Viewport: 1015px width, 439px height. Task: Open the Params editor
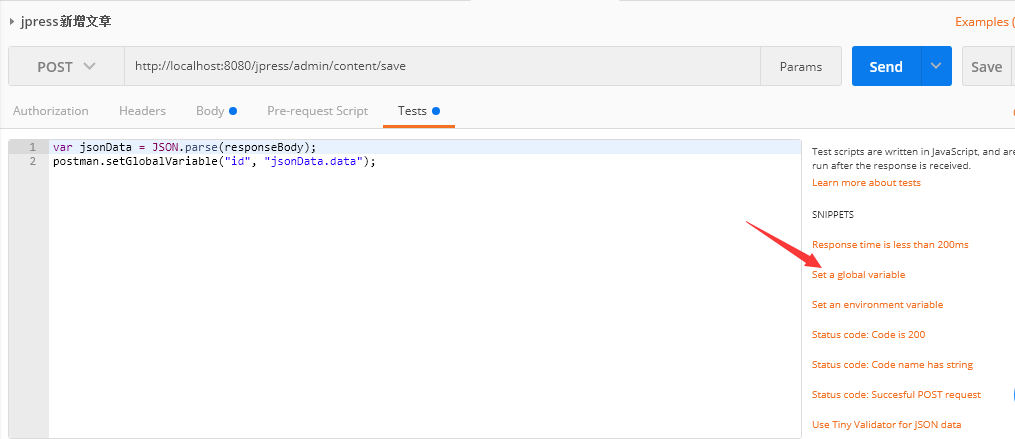[801, 67]
